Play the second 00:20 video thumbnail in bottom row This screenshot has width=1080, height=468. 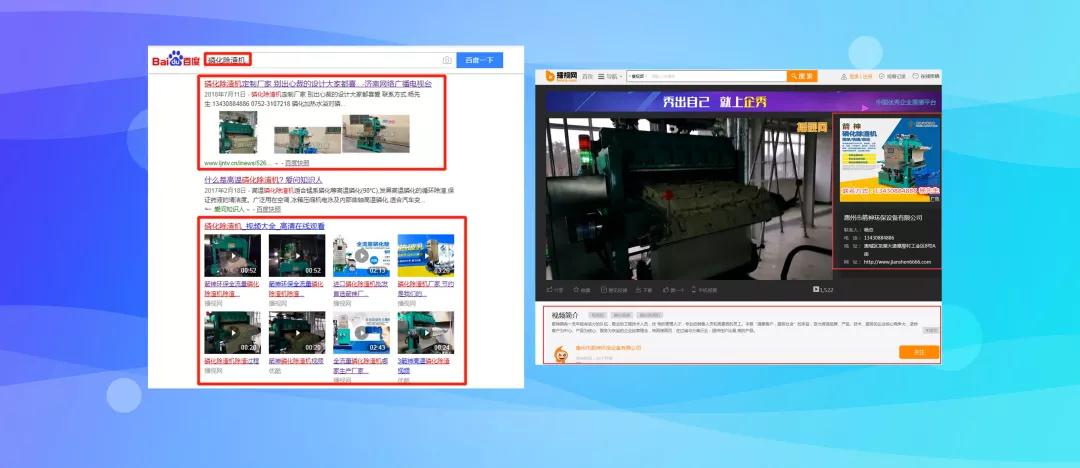coord(297,333)
